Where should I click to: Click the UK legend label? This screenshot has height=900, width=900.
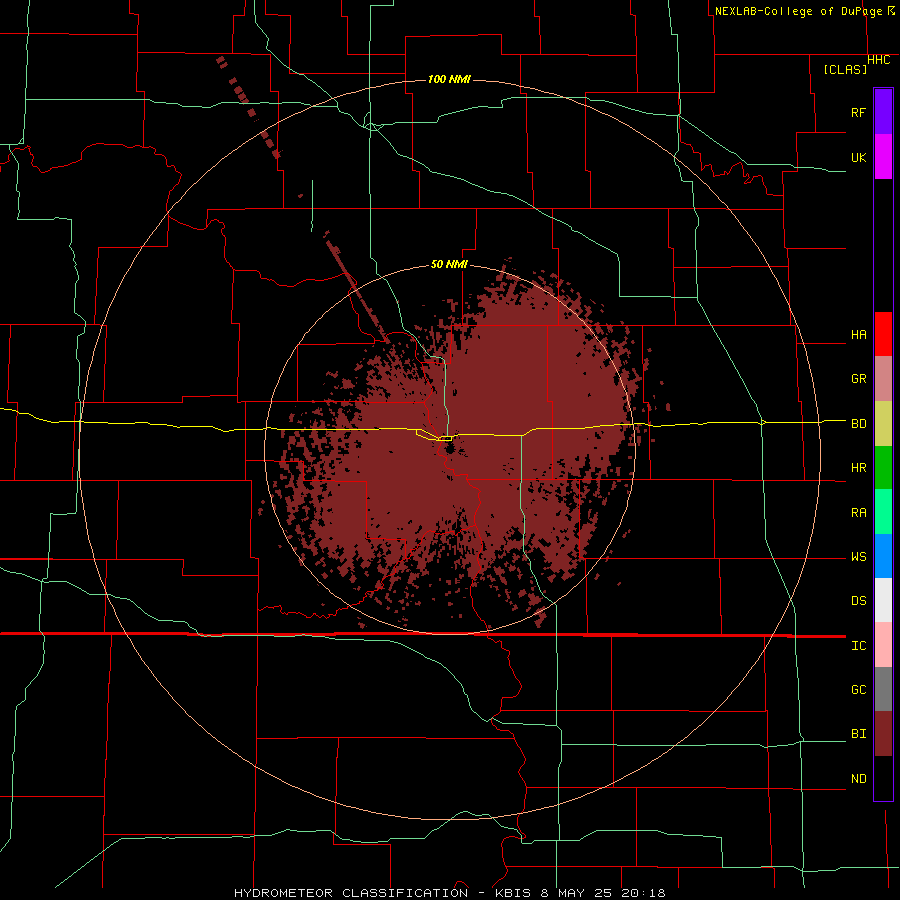858,157
